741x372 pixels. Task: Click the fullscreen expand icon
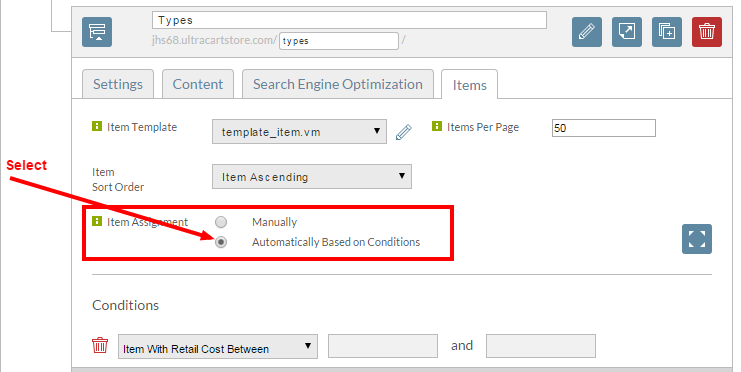coord(697,239)
